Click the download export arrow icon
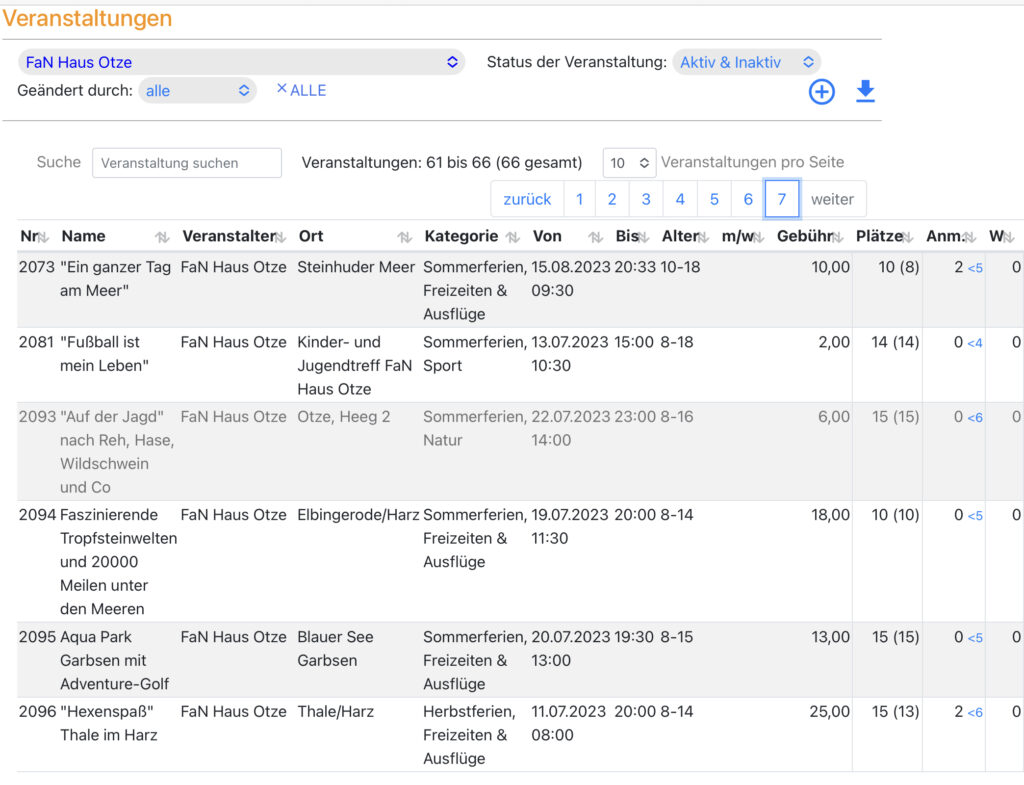This screenshot has height=785, width=1024. 865,91
